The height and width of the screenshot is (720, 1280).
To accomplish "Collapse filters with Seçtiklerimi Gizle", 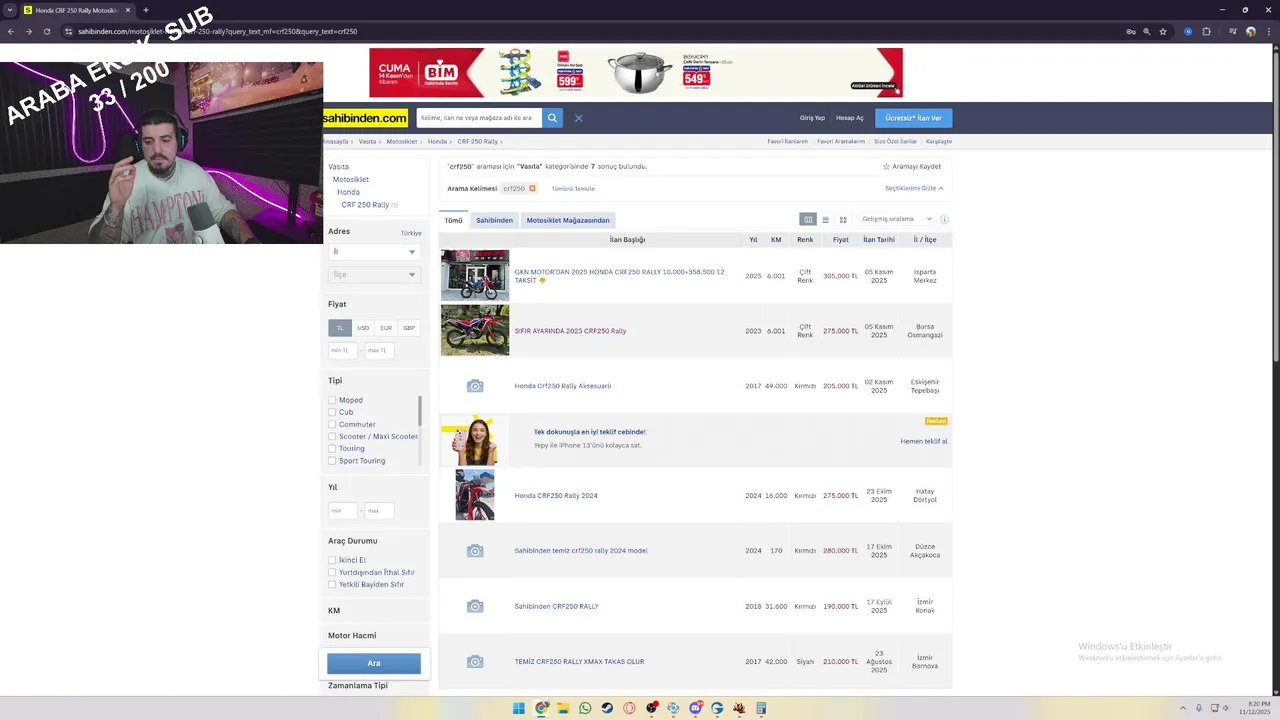I will point(914,188).
